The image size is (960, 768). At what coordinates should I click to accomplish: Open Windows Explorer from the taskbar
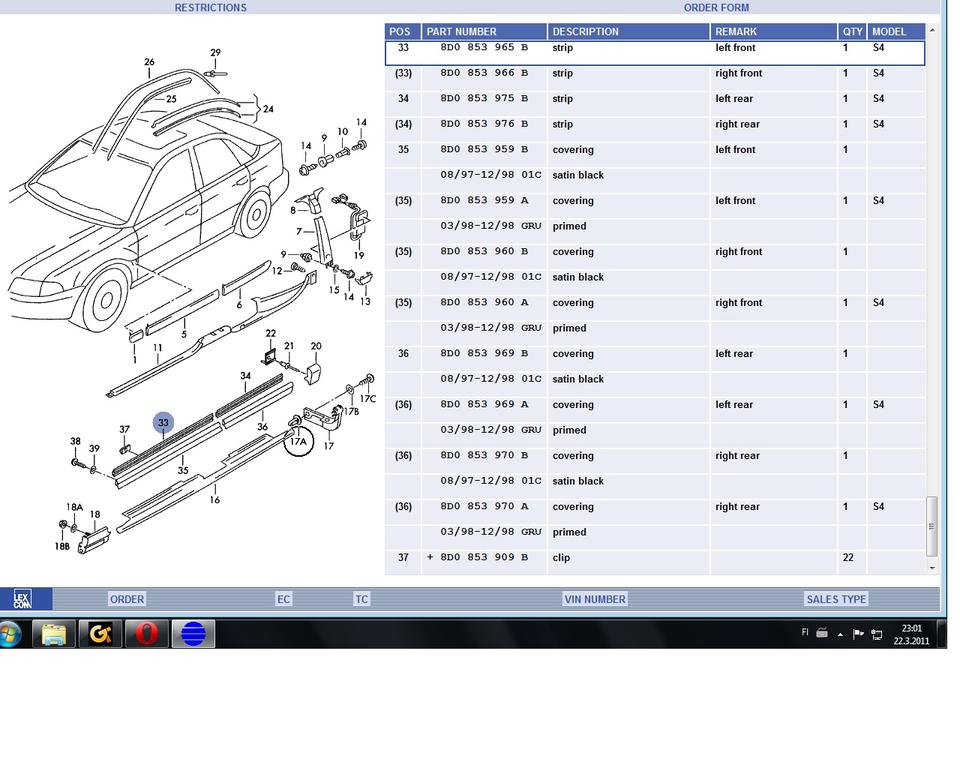pos(53,634)
